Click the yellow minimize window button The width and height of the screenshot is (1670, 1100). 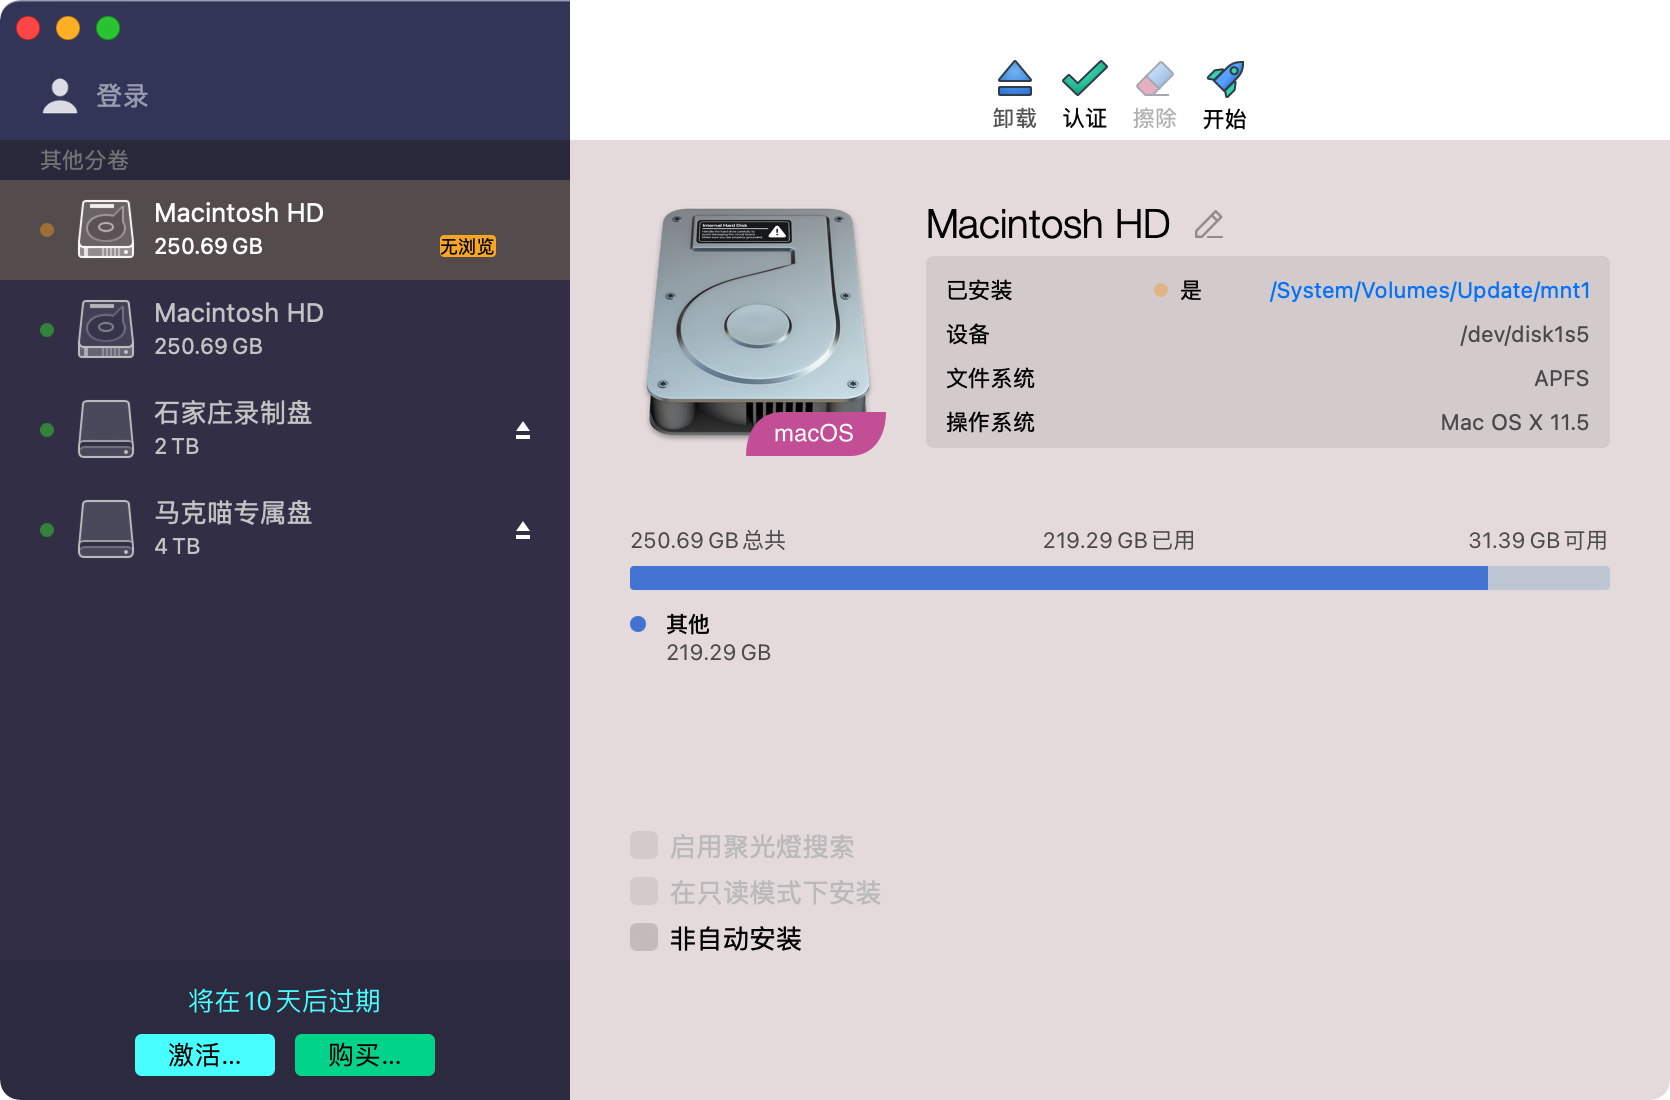[x=68, y=28]
